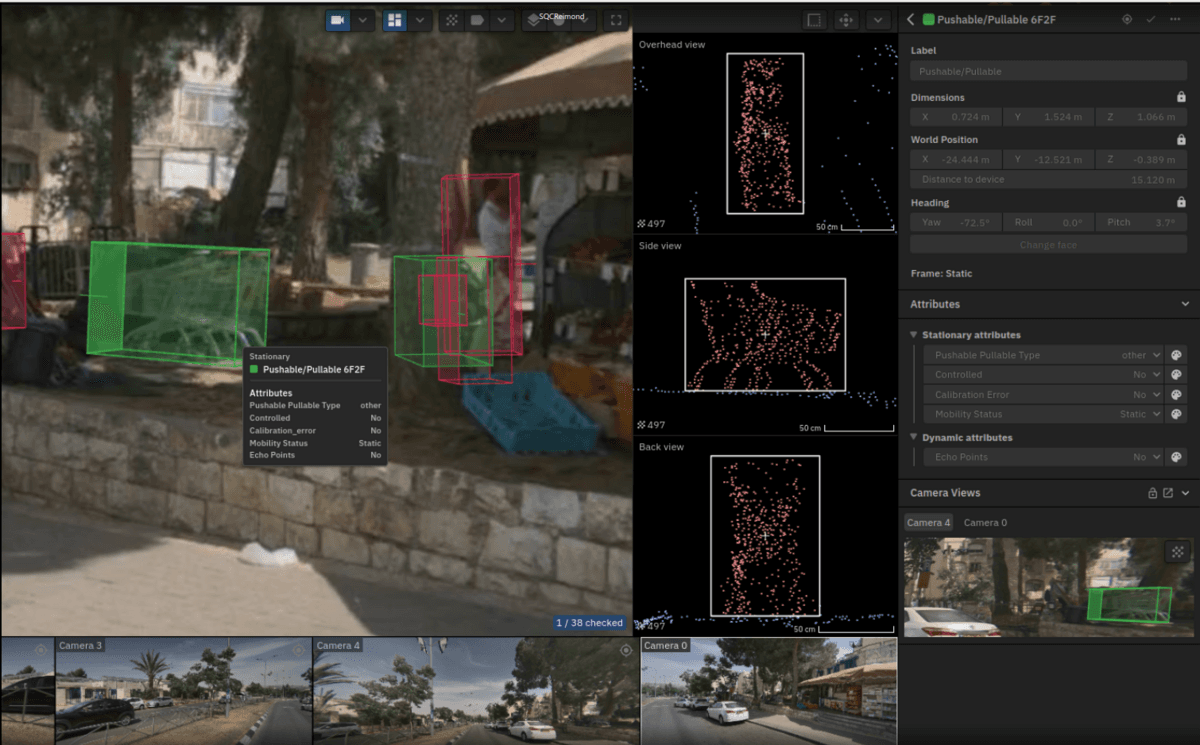Toggle the Heading lock
This screenshot has height=745, width=1200.
click(x=1181, y=203)
